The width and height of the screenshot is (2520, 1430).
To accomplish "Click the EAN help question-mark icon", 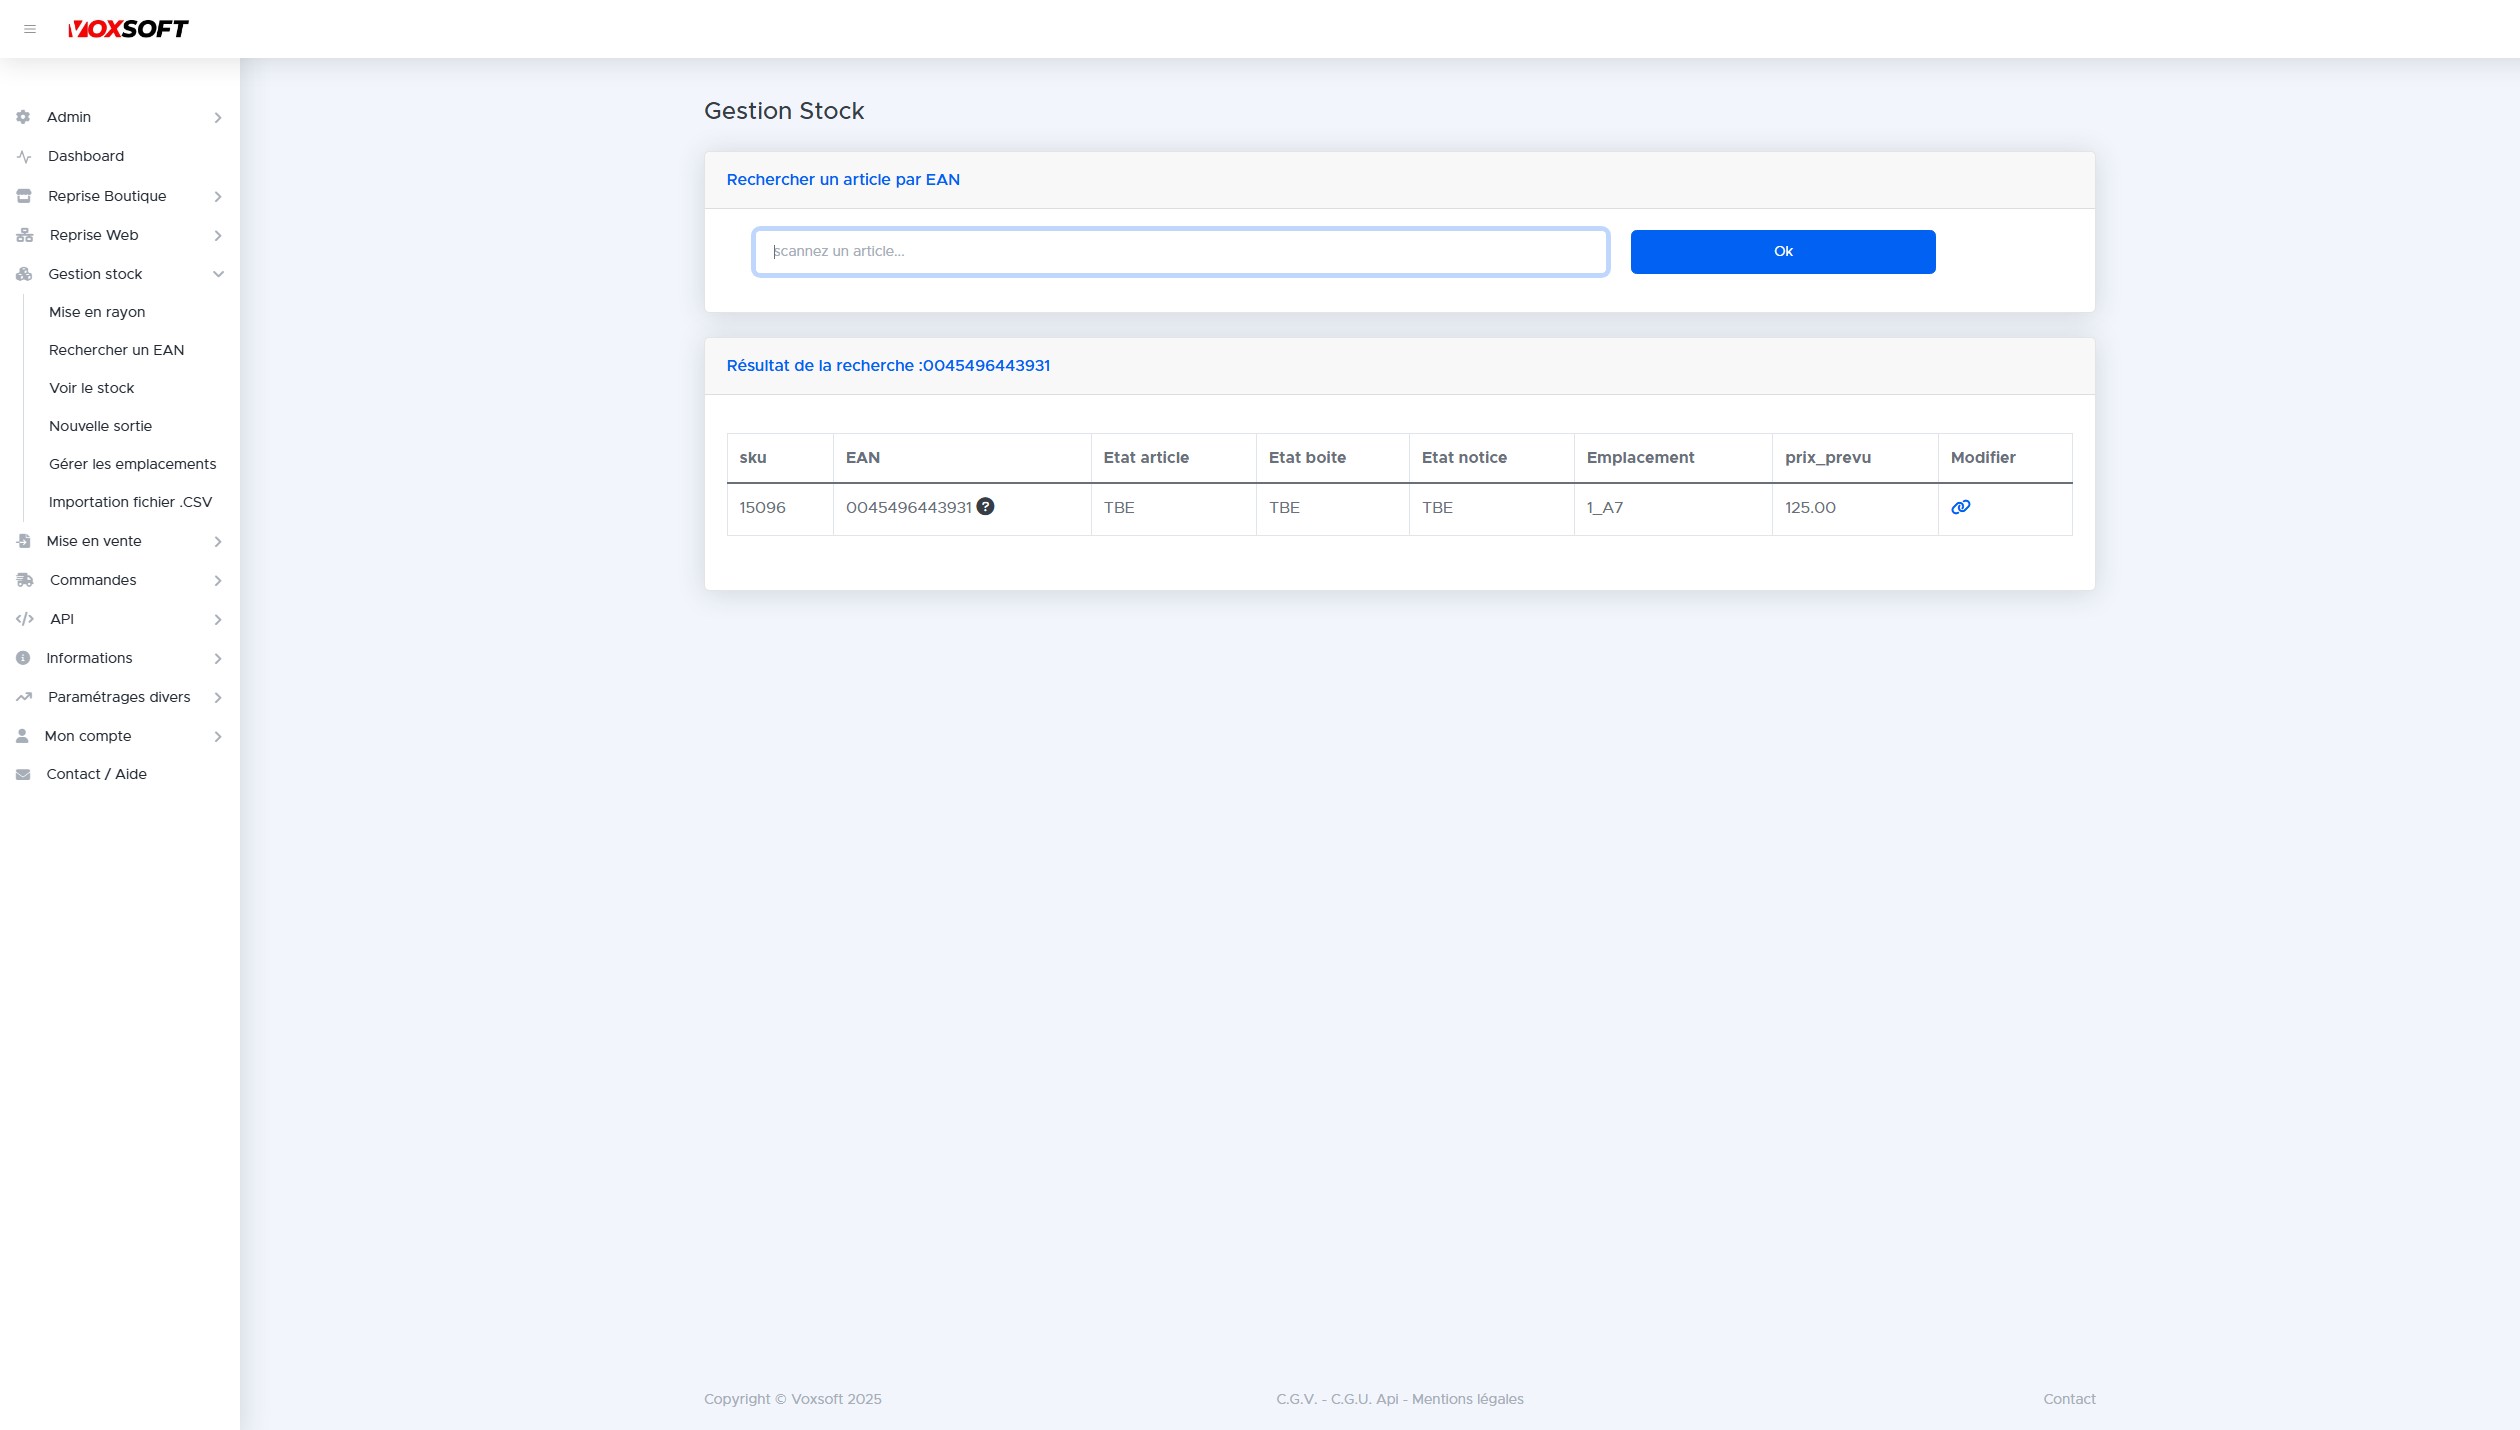I will pos(985,507).
